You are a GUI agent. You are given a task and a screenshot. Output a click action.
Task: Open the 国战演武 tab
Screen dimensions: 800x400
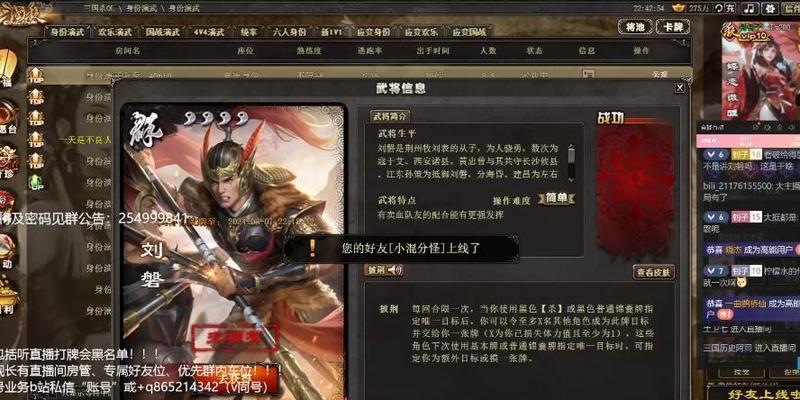[x=163, y=32]
